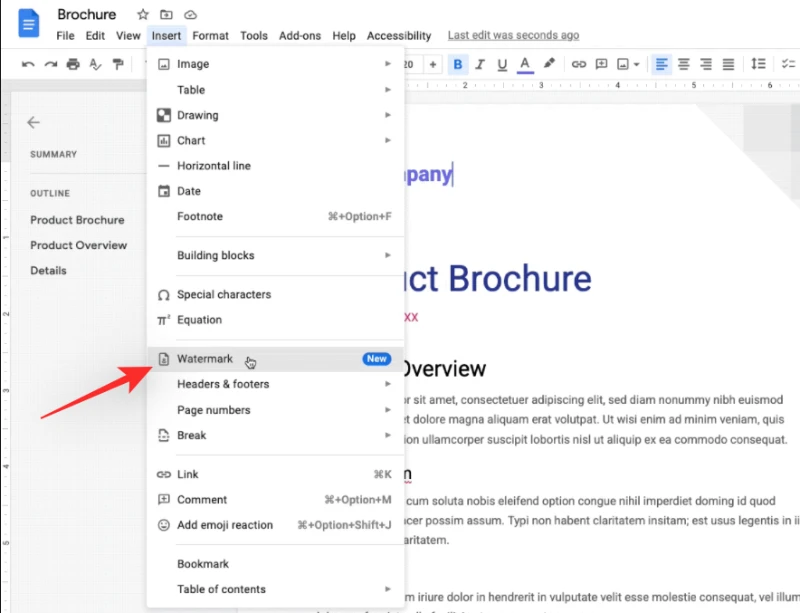Jump to Product Overview in outline
The image size is (800, 613).
(79, 245)
